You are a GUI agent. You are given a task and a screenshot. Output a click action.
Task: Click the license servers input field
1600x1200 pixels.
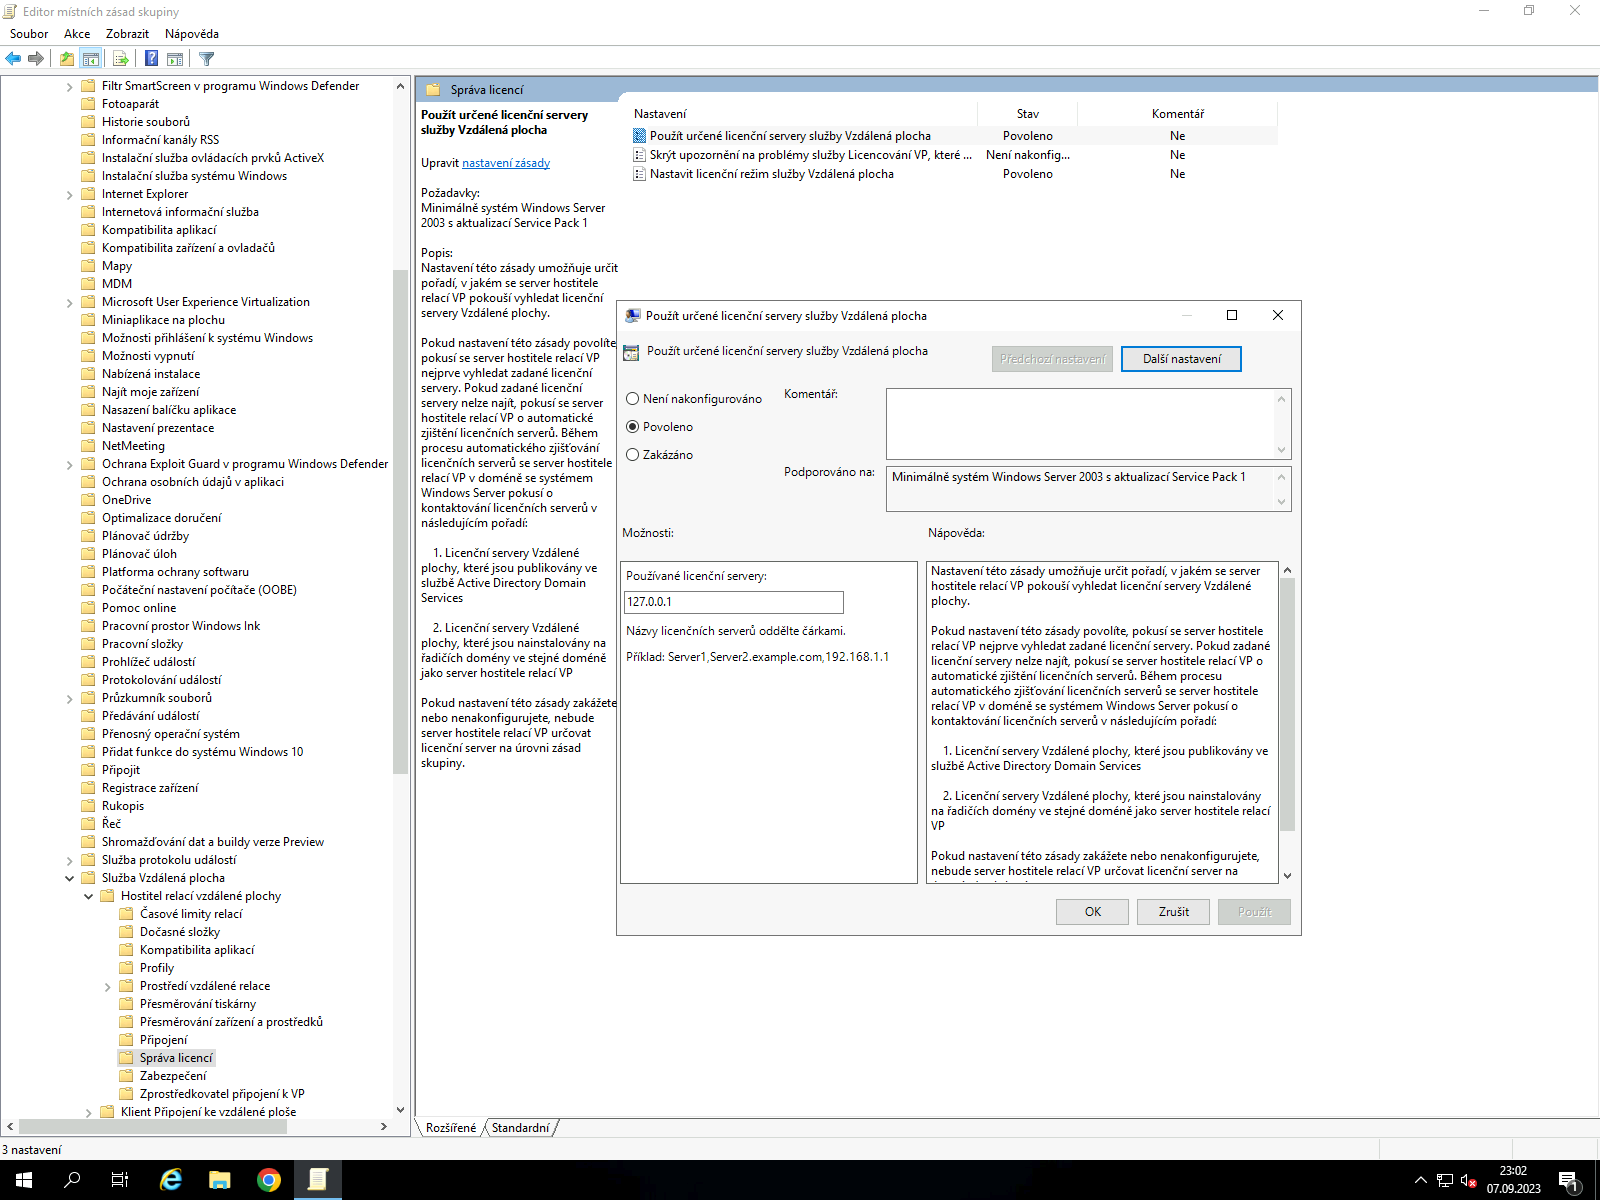tap(733, 602)
